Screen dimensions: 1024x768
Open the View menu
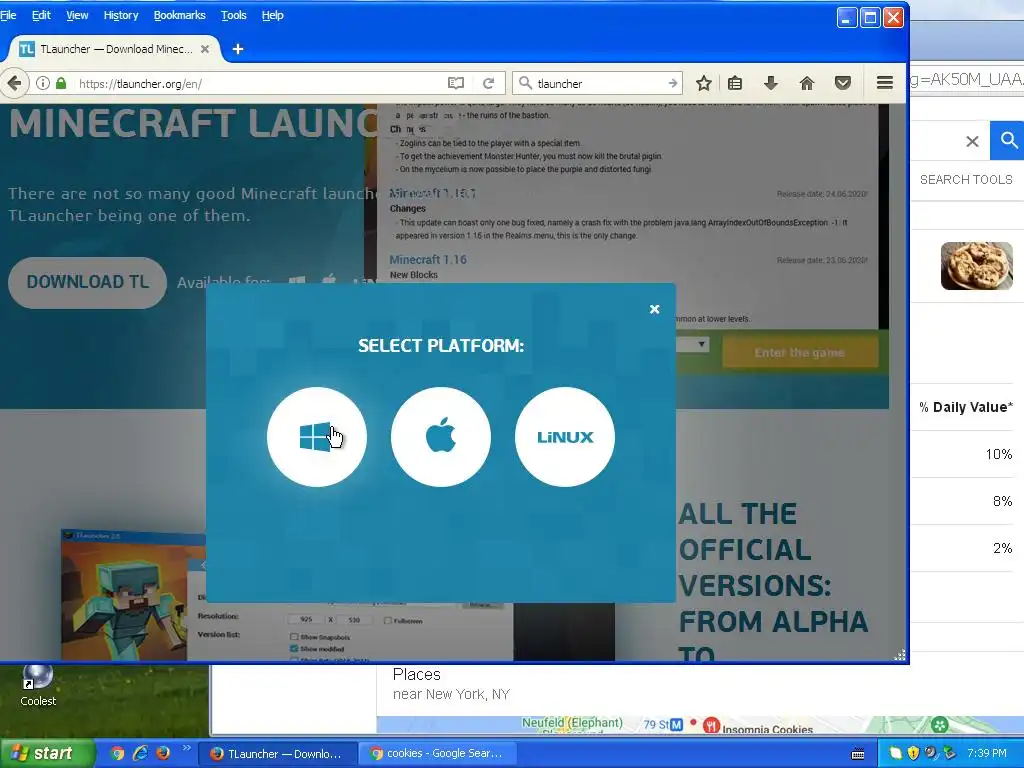tap(77, 15)
